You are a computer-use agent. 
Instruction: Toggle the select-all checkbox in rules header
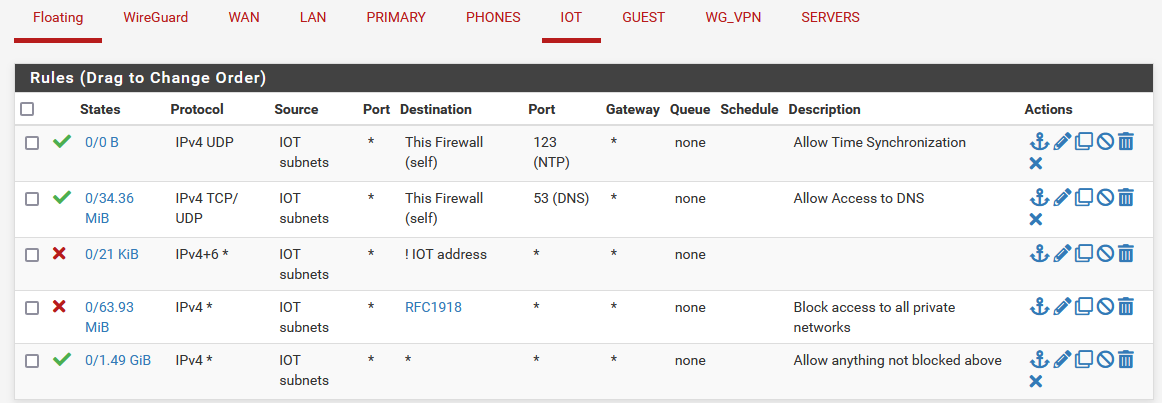click(x=27, y=110)
